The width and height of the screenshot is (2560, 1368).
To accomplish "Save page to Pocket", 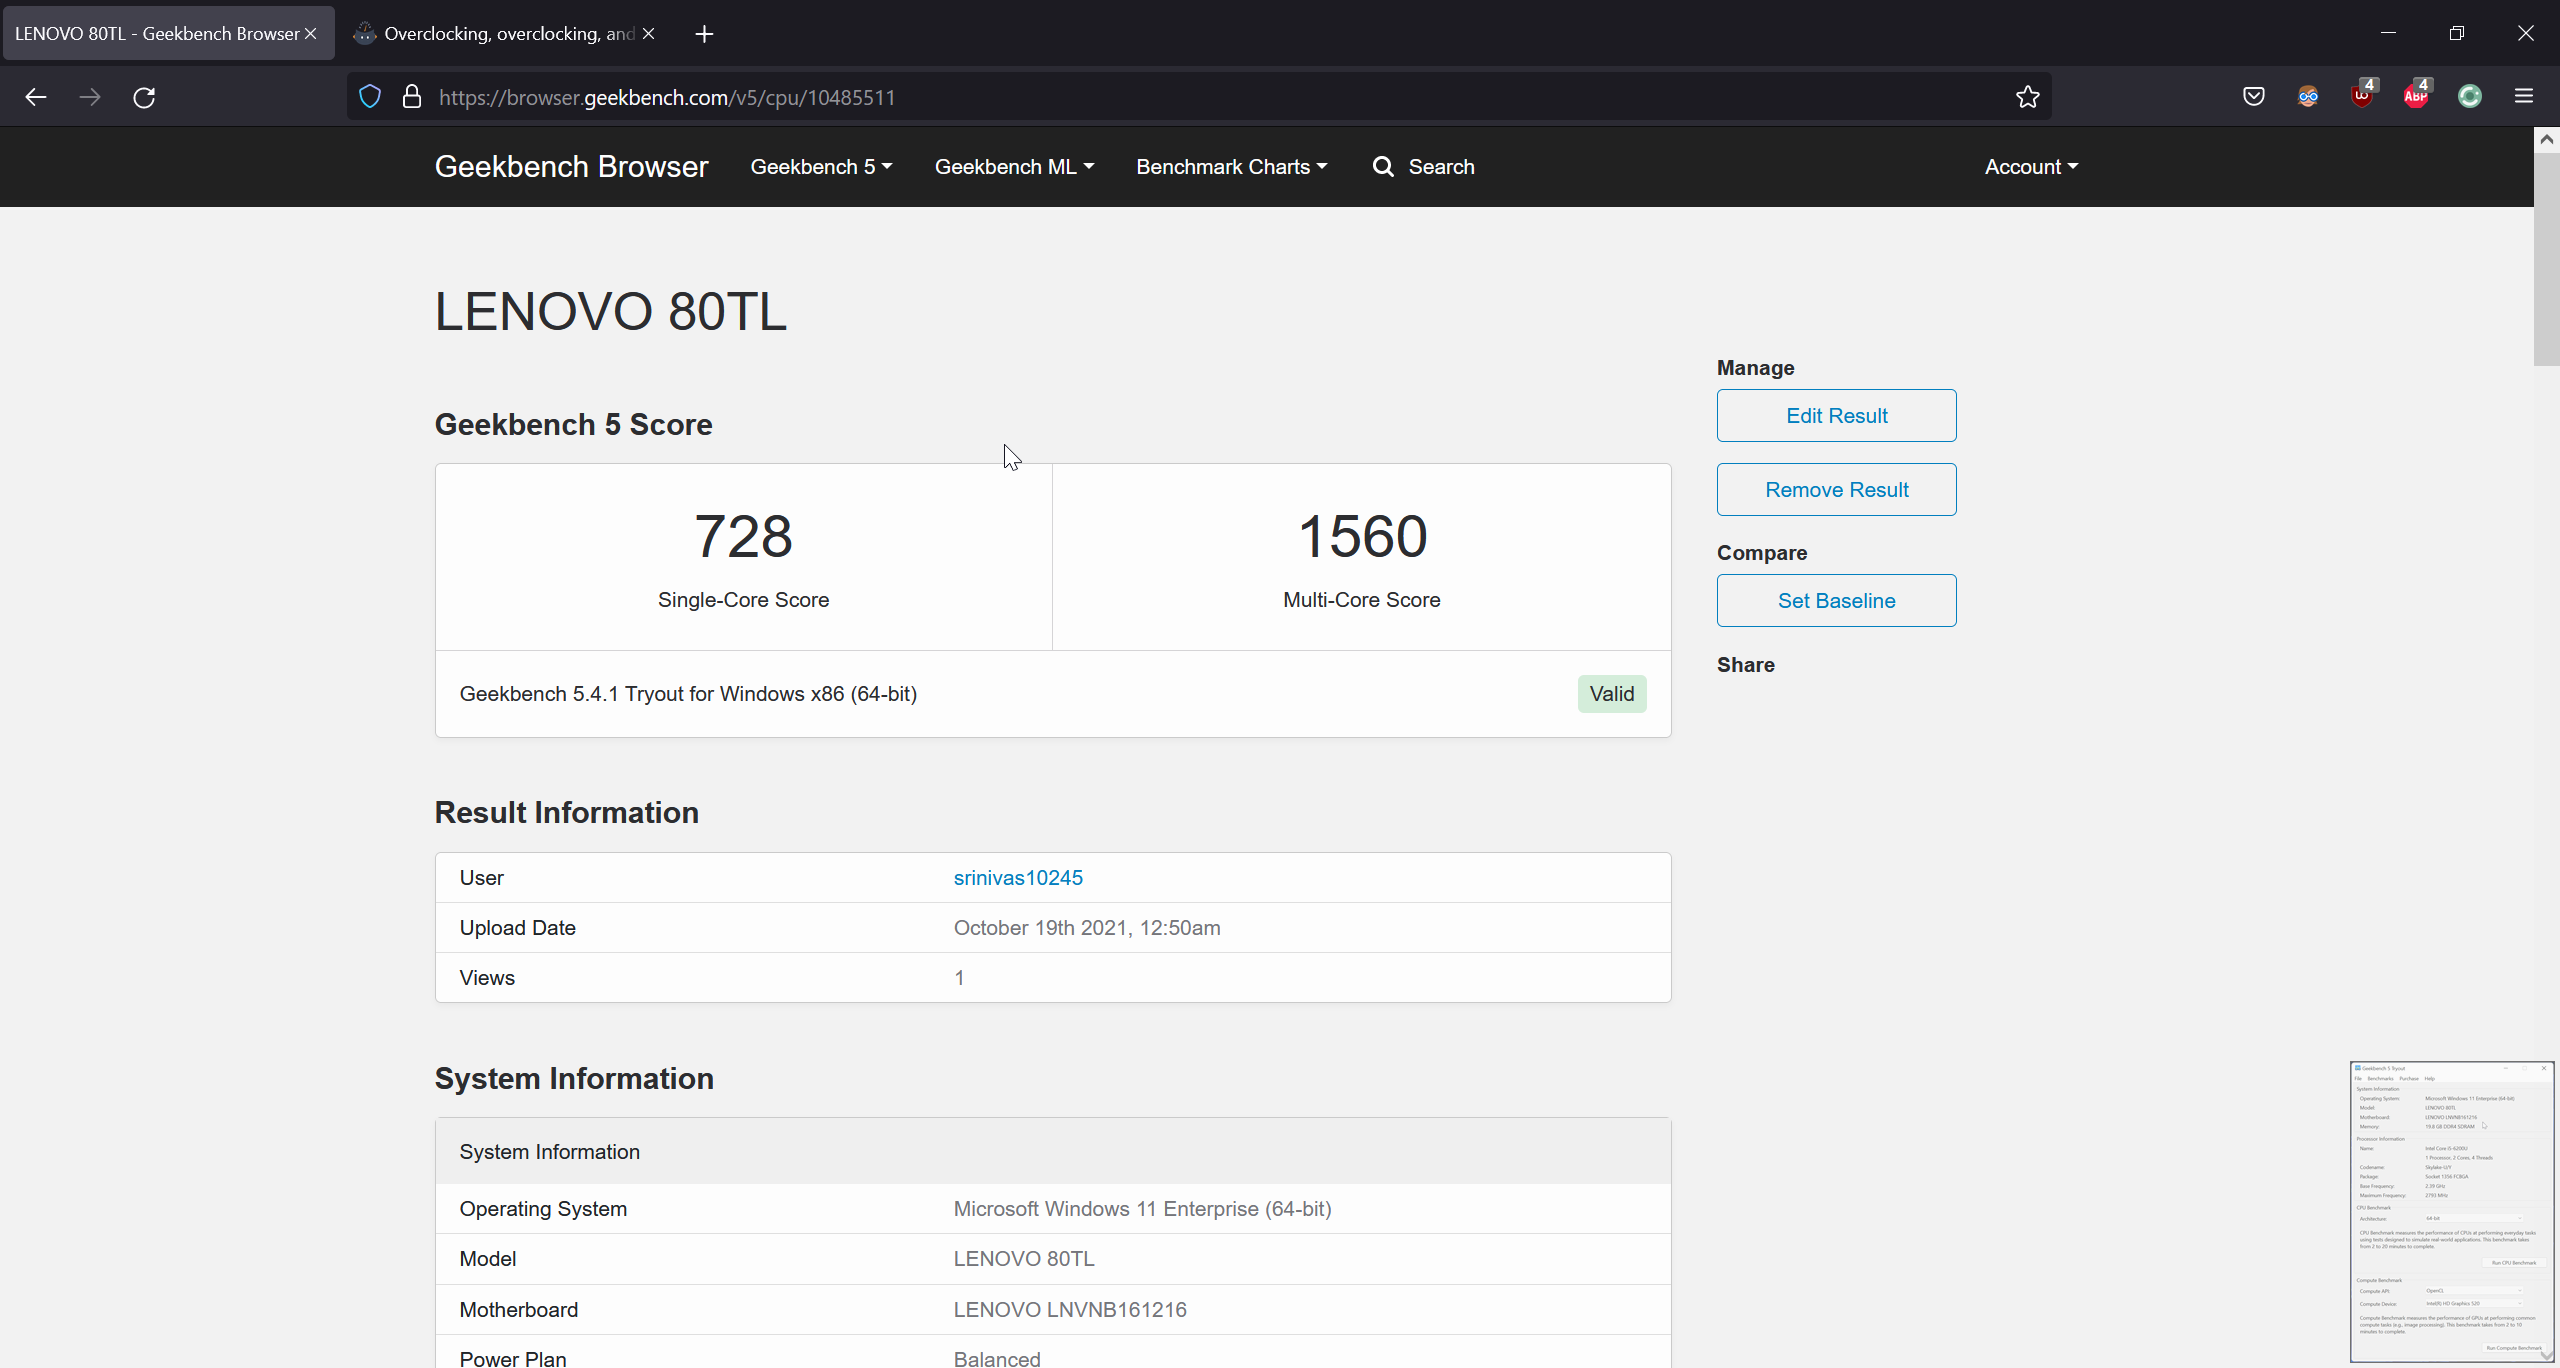I will pos(2253,97).
